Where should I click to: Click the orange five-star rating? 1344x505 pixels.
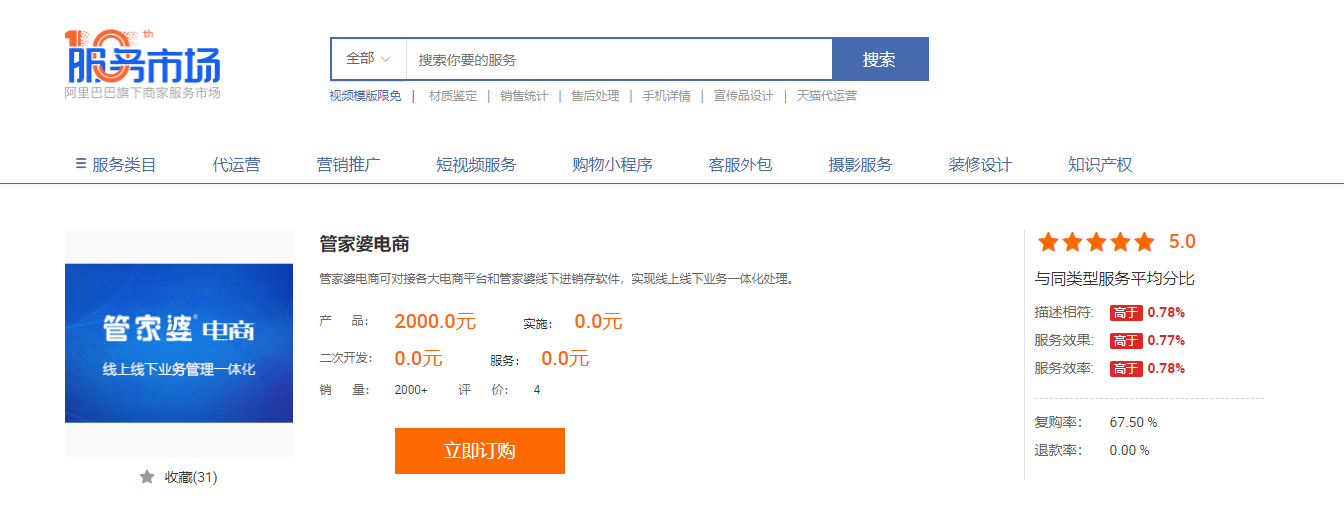(x=1096, y=242)
